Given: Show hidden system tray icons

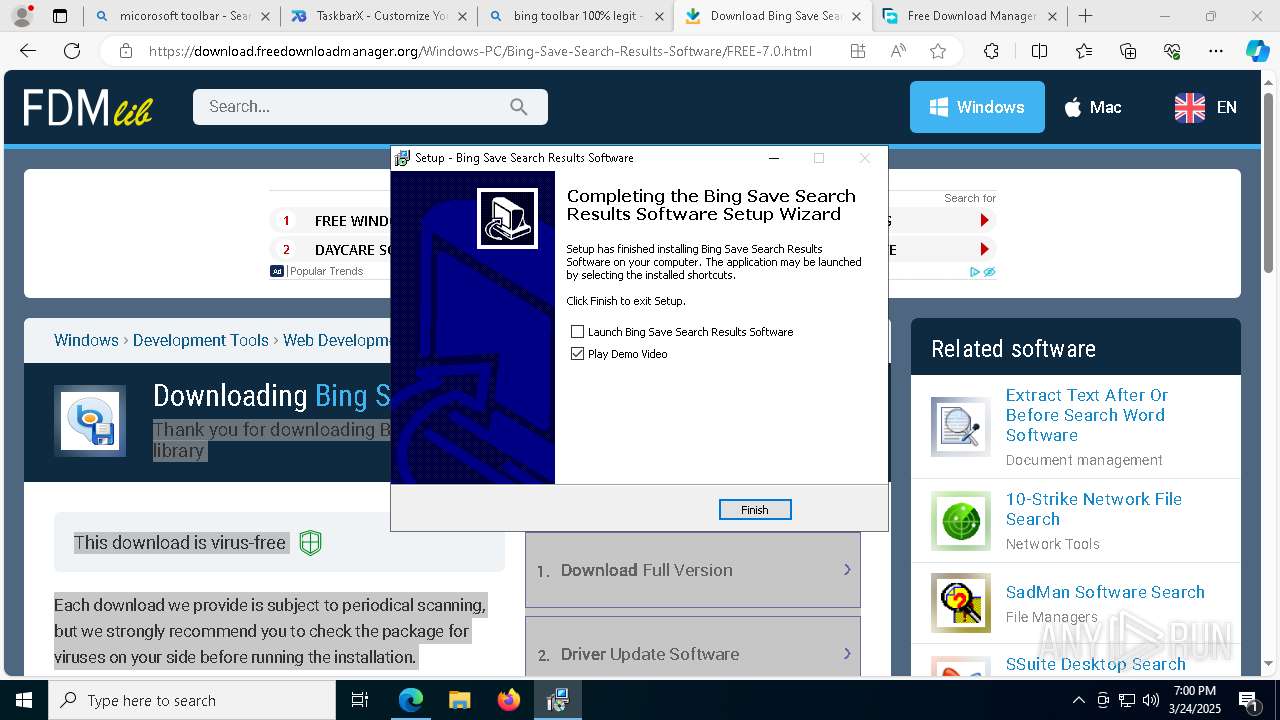Looking at the screenshot, I should (x=1079, y=700).
